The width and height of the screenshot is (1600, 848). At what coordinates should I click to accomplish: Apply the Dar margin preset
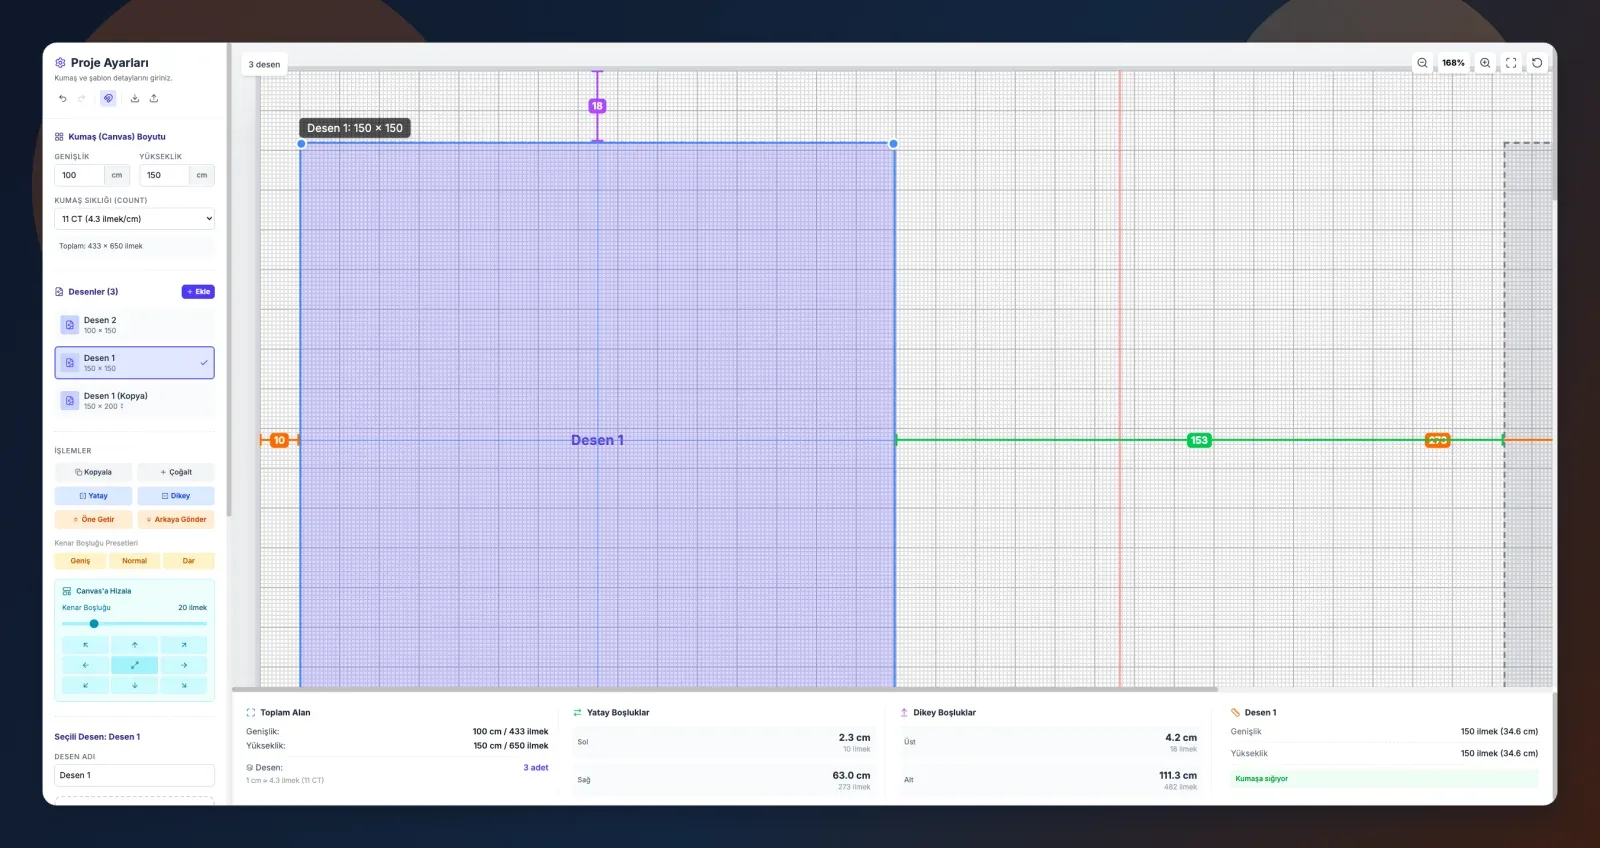189,561
